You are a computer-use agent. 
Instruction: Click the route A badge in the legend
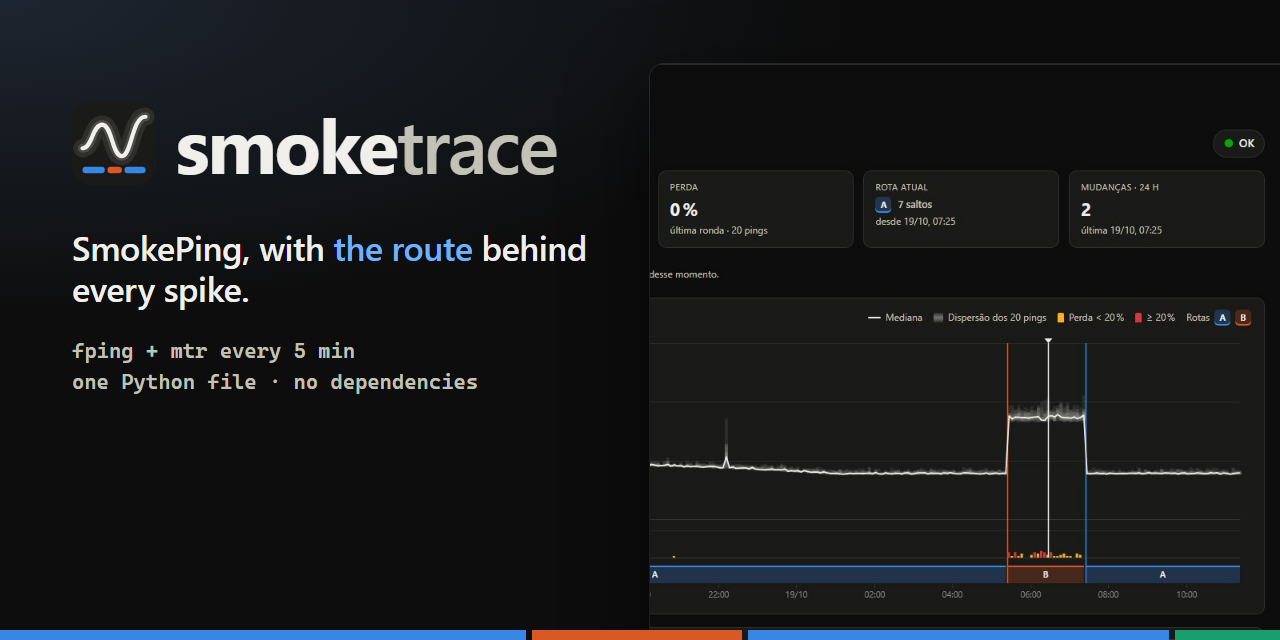point(1222,318)
